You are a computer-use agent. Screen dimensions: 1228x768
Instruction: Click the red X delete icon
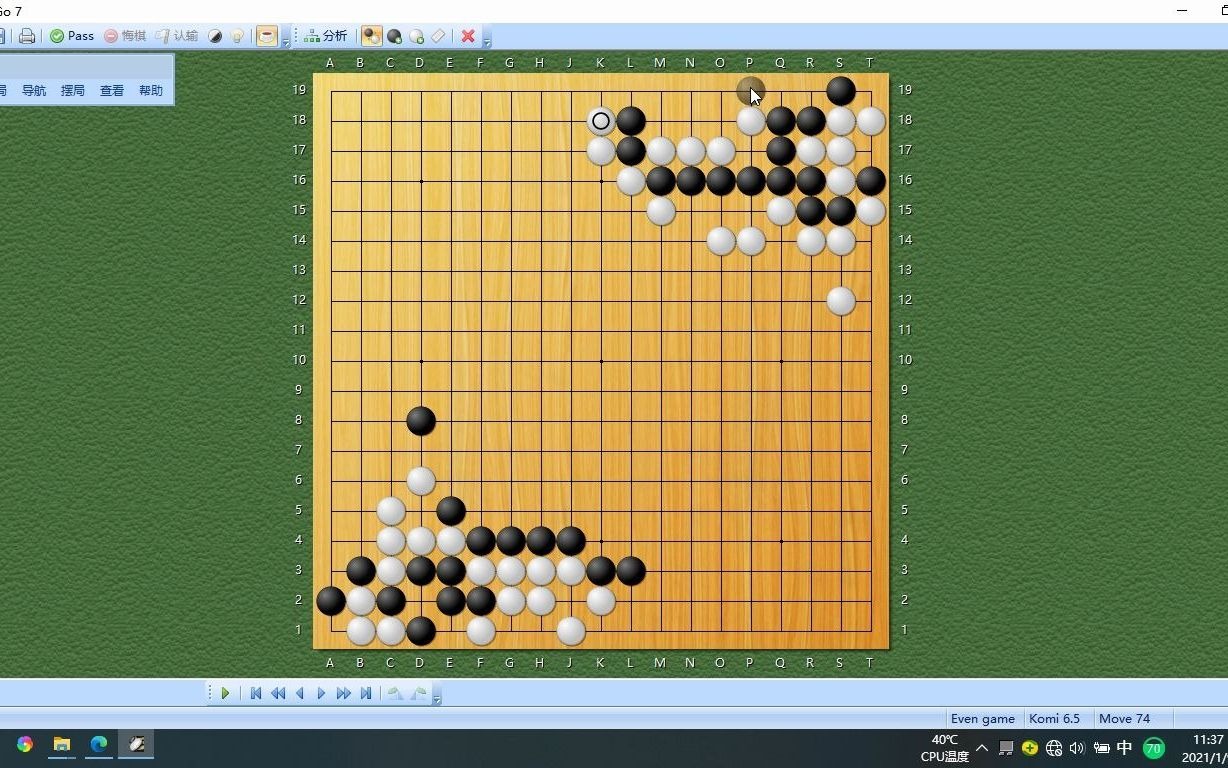(x=467, y=36)
